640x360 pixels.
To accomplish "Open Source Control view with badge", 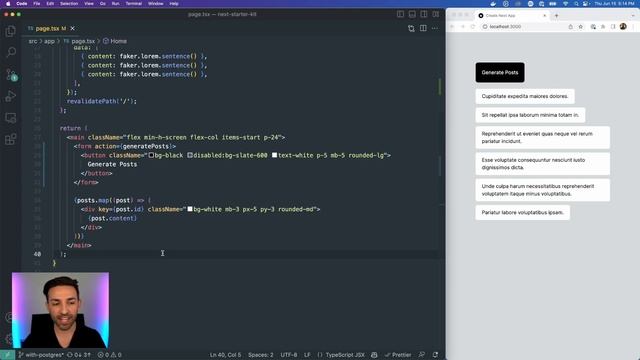I will (x=11, y=74).
